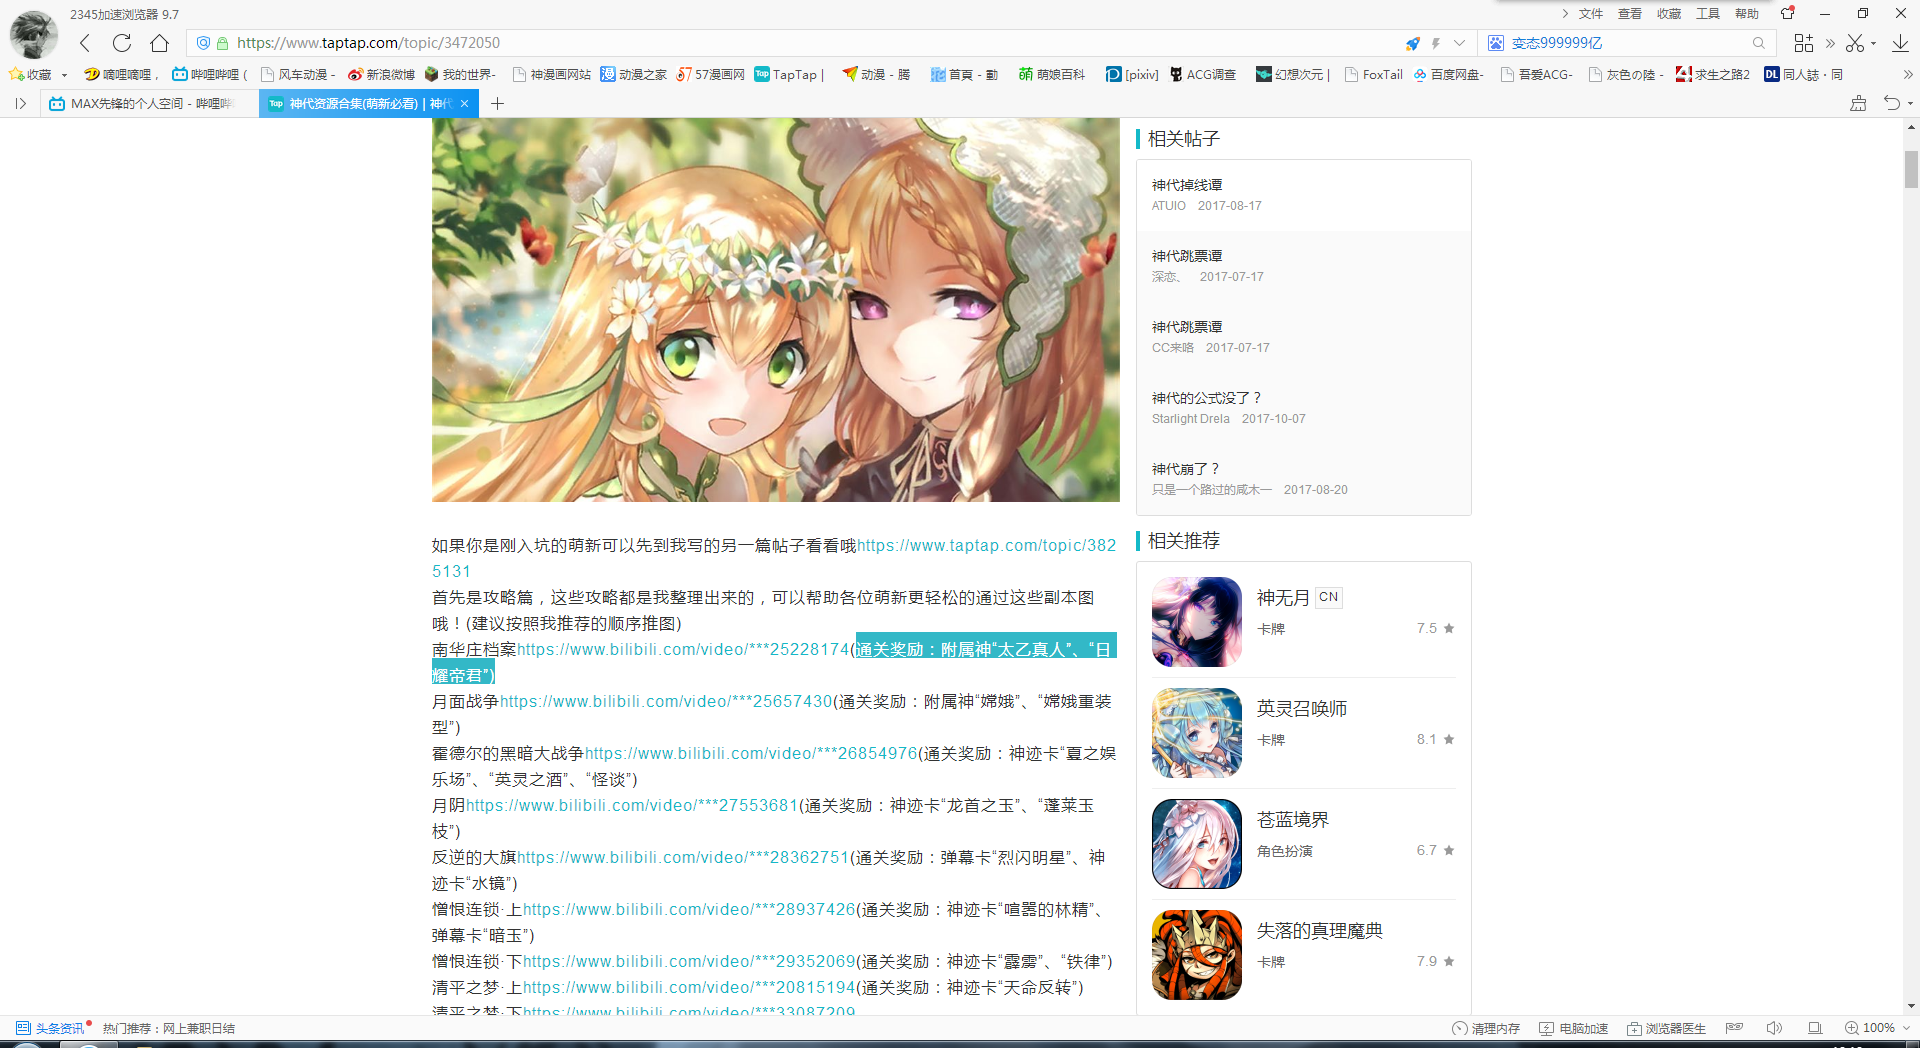Viewport: 1920px width, 1048px height.
Task: Open the TapTap bookmark
Action: coord(789,74)
